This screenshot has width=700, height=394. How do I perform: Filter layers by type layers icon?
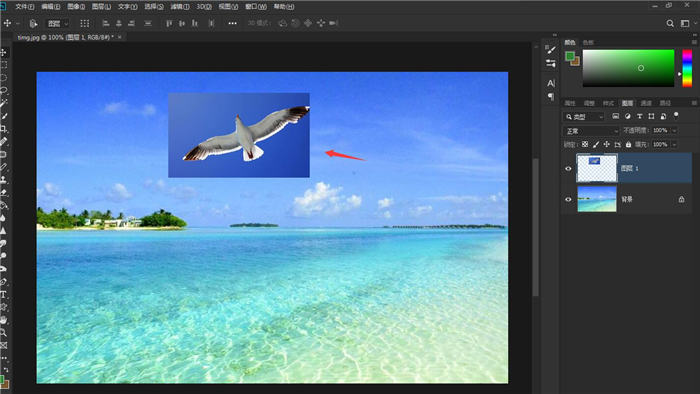point(639,116)
